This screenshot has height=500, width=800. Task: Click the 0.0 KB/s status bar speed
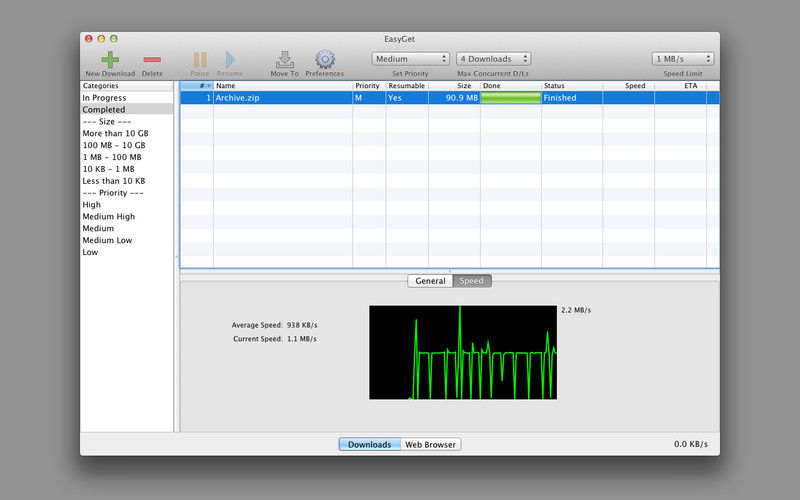(x=691, y=444)
